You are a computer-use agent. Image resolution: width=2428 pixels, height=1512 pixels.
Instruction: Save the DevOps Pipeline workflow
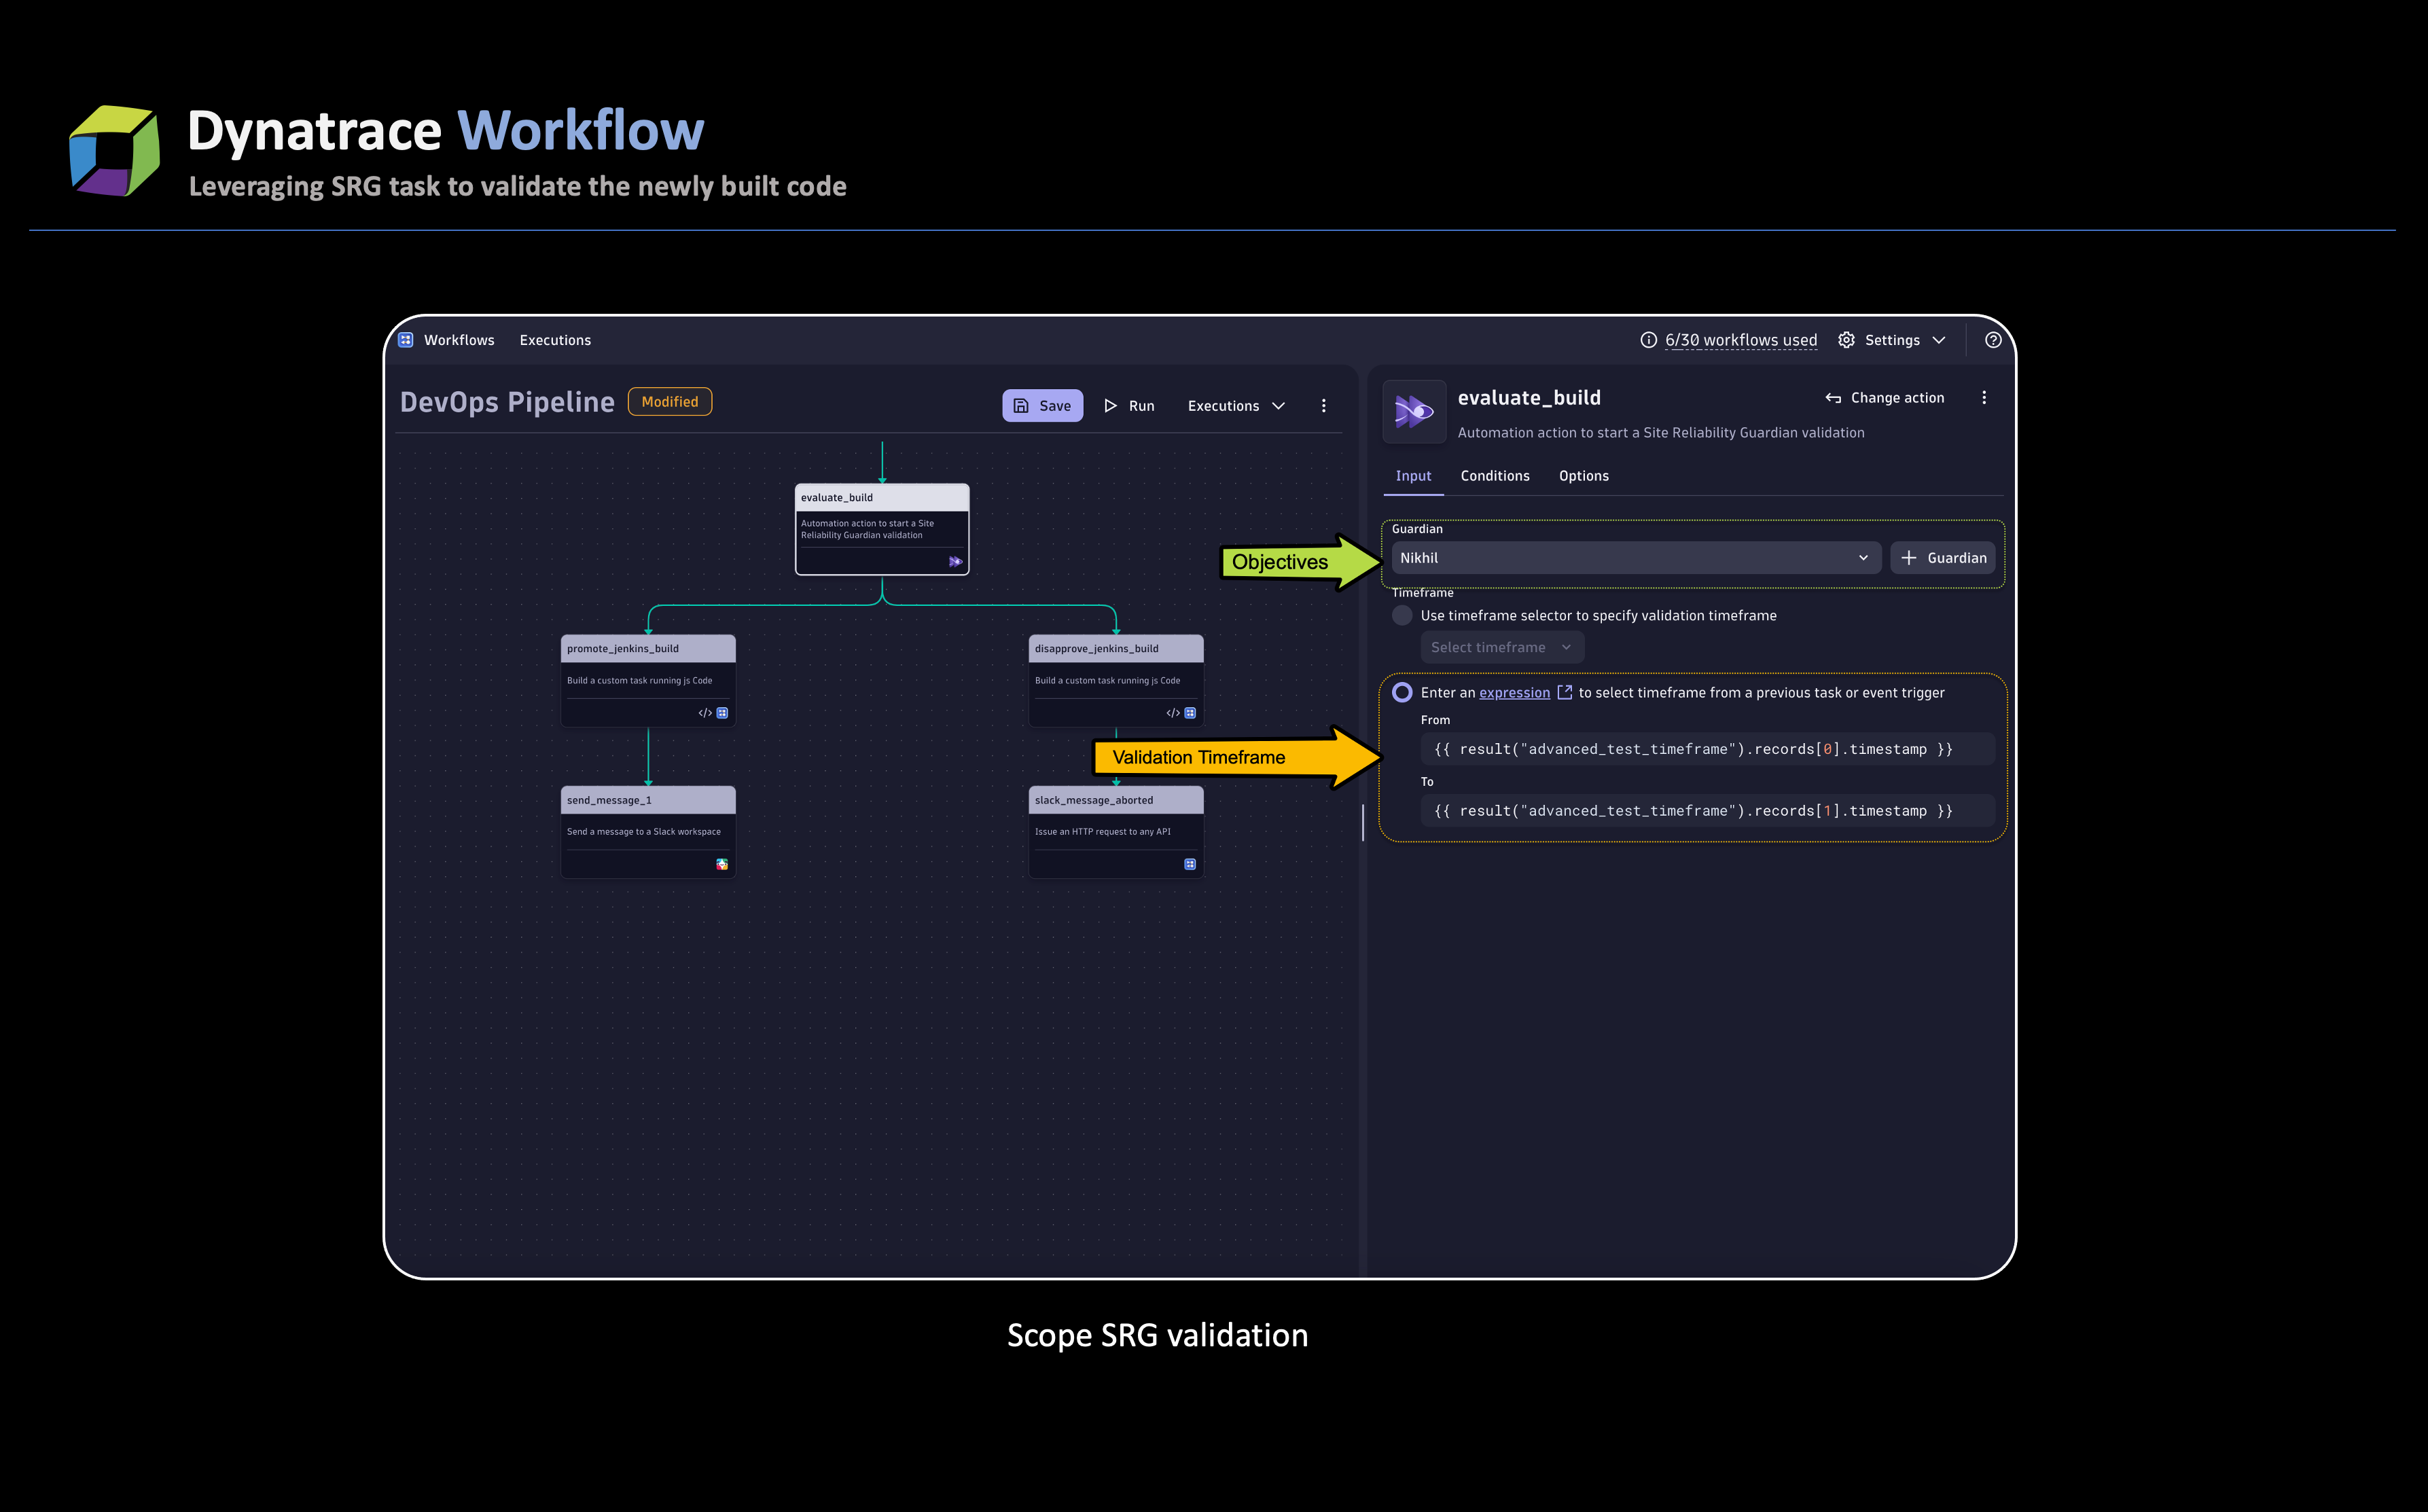(1042, 406)
